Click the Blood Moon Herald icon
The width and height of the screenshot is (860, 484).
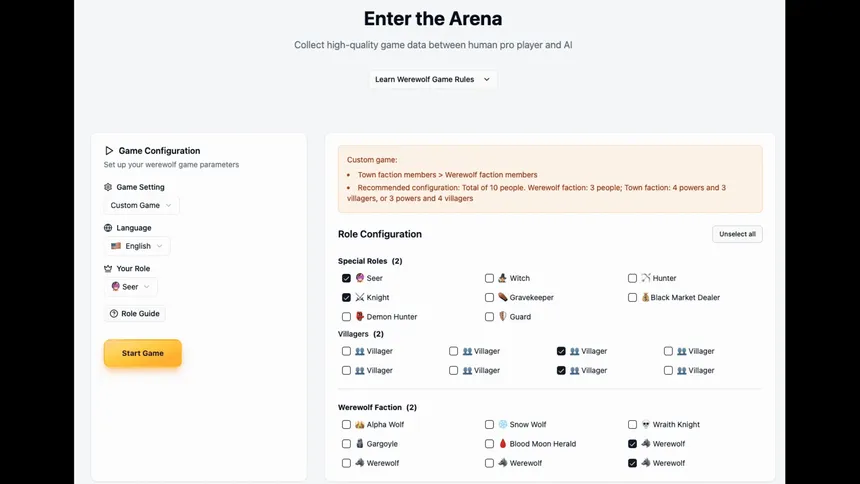503,443
